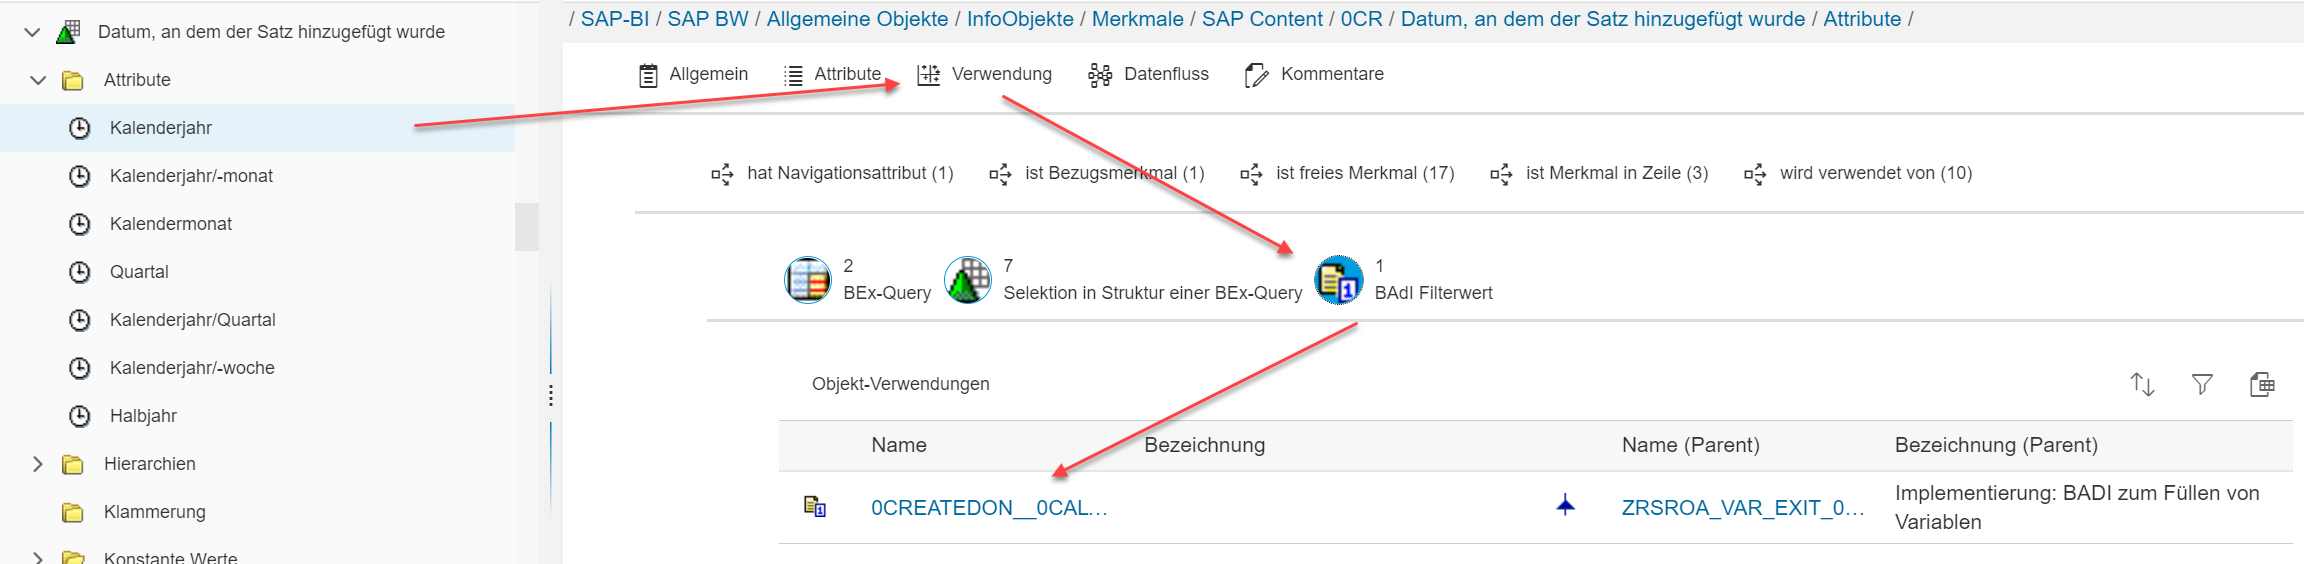Click the table export icon
Viewport: 2304px width, 564px height.
2262,384
